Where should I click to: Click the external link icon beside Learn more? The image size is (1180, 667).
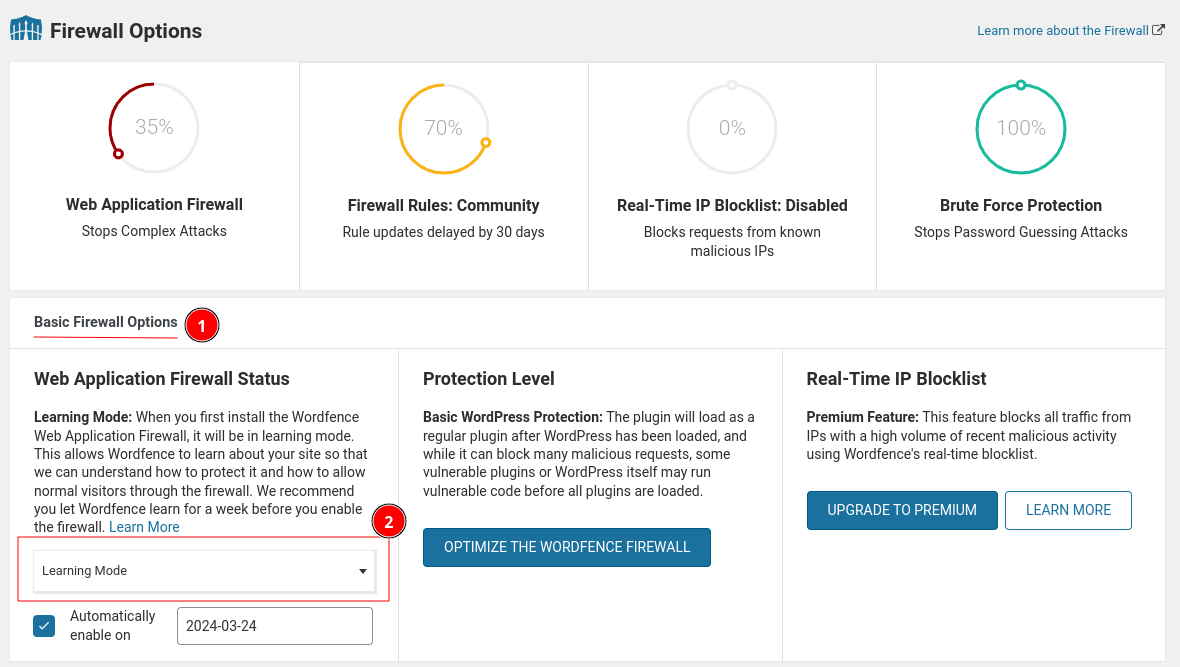click(x=1158, y=30)
